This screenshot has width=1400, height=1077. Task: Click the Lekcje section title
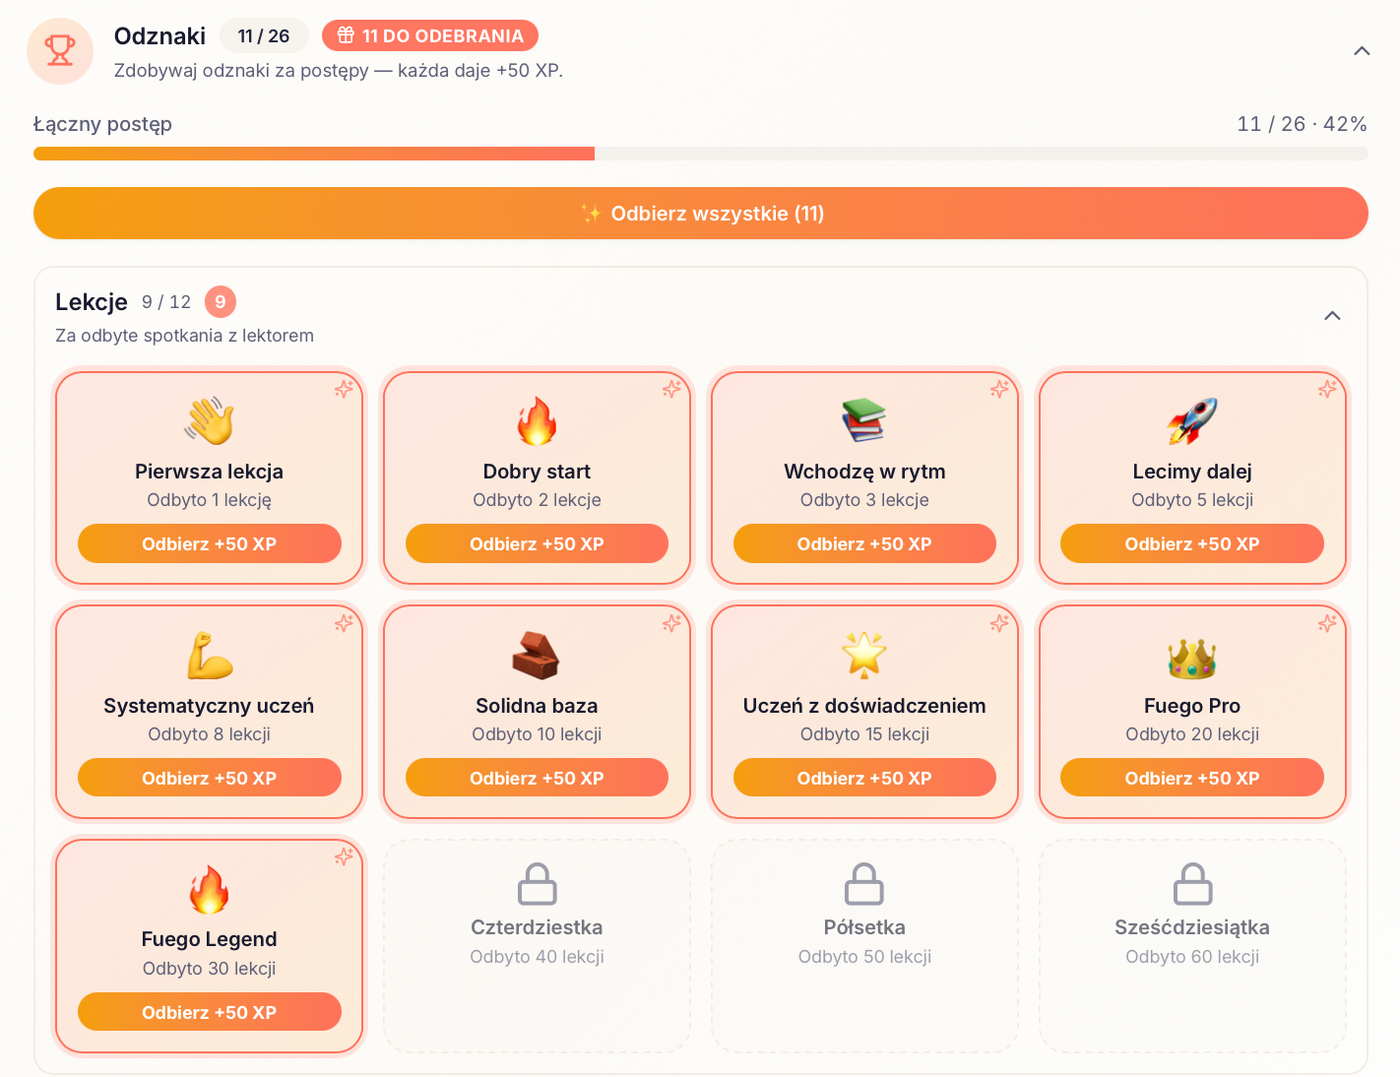(x=91, y=302)
